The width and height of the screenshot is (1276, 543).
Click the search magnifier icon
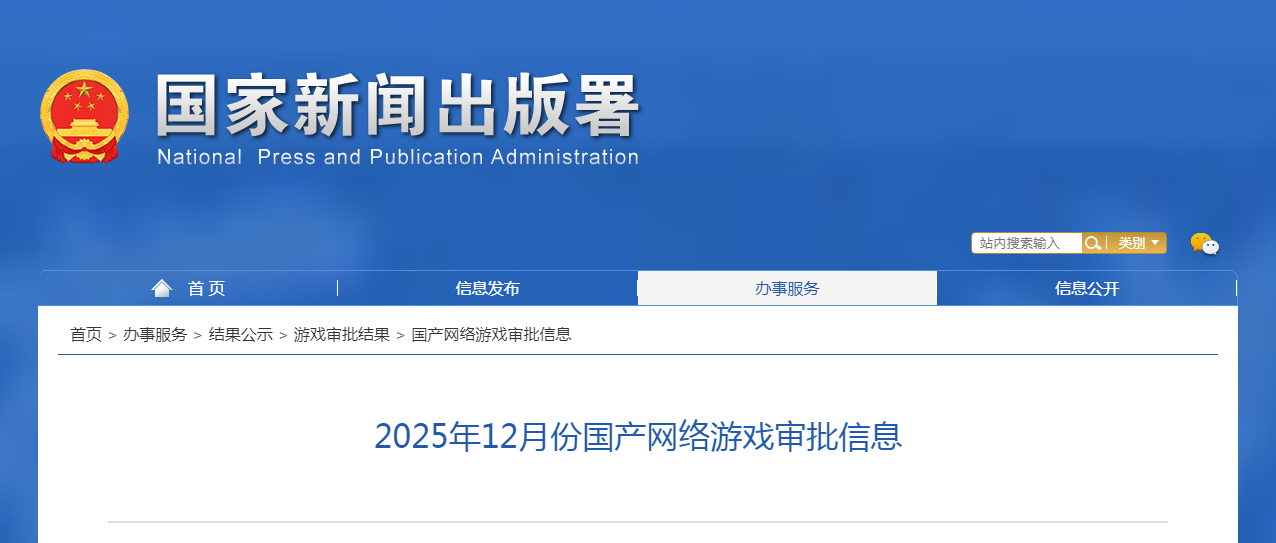[1094, 243]
